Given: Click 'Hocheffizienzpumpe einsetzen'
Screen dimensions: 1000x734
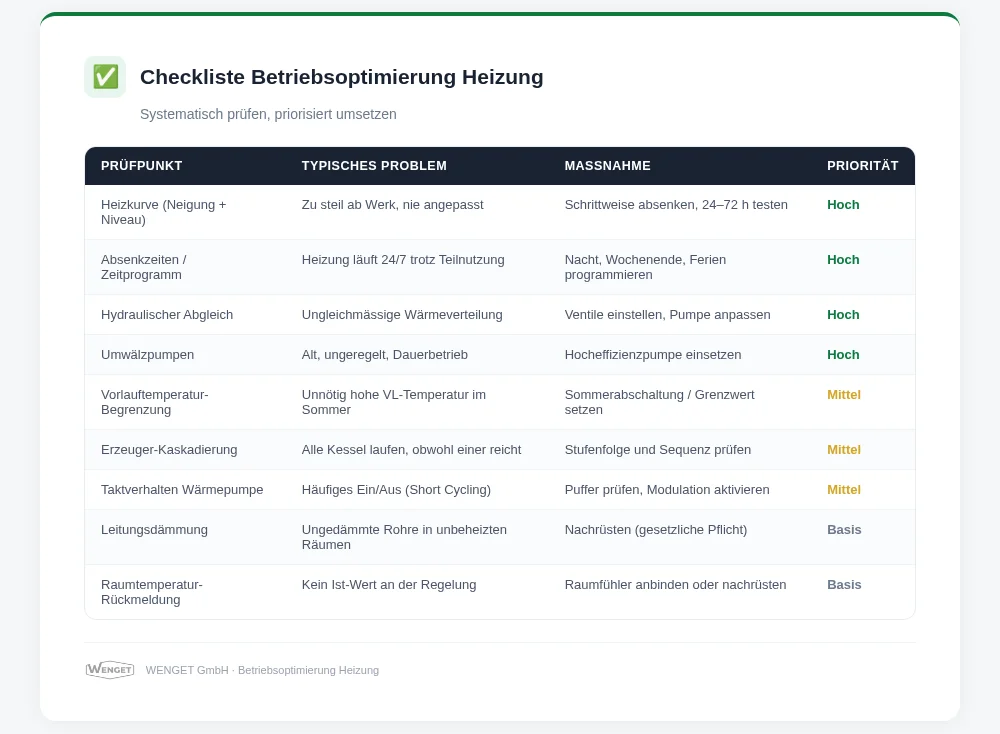Looking at the screenshot, I should pos(653,355).
